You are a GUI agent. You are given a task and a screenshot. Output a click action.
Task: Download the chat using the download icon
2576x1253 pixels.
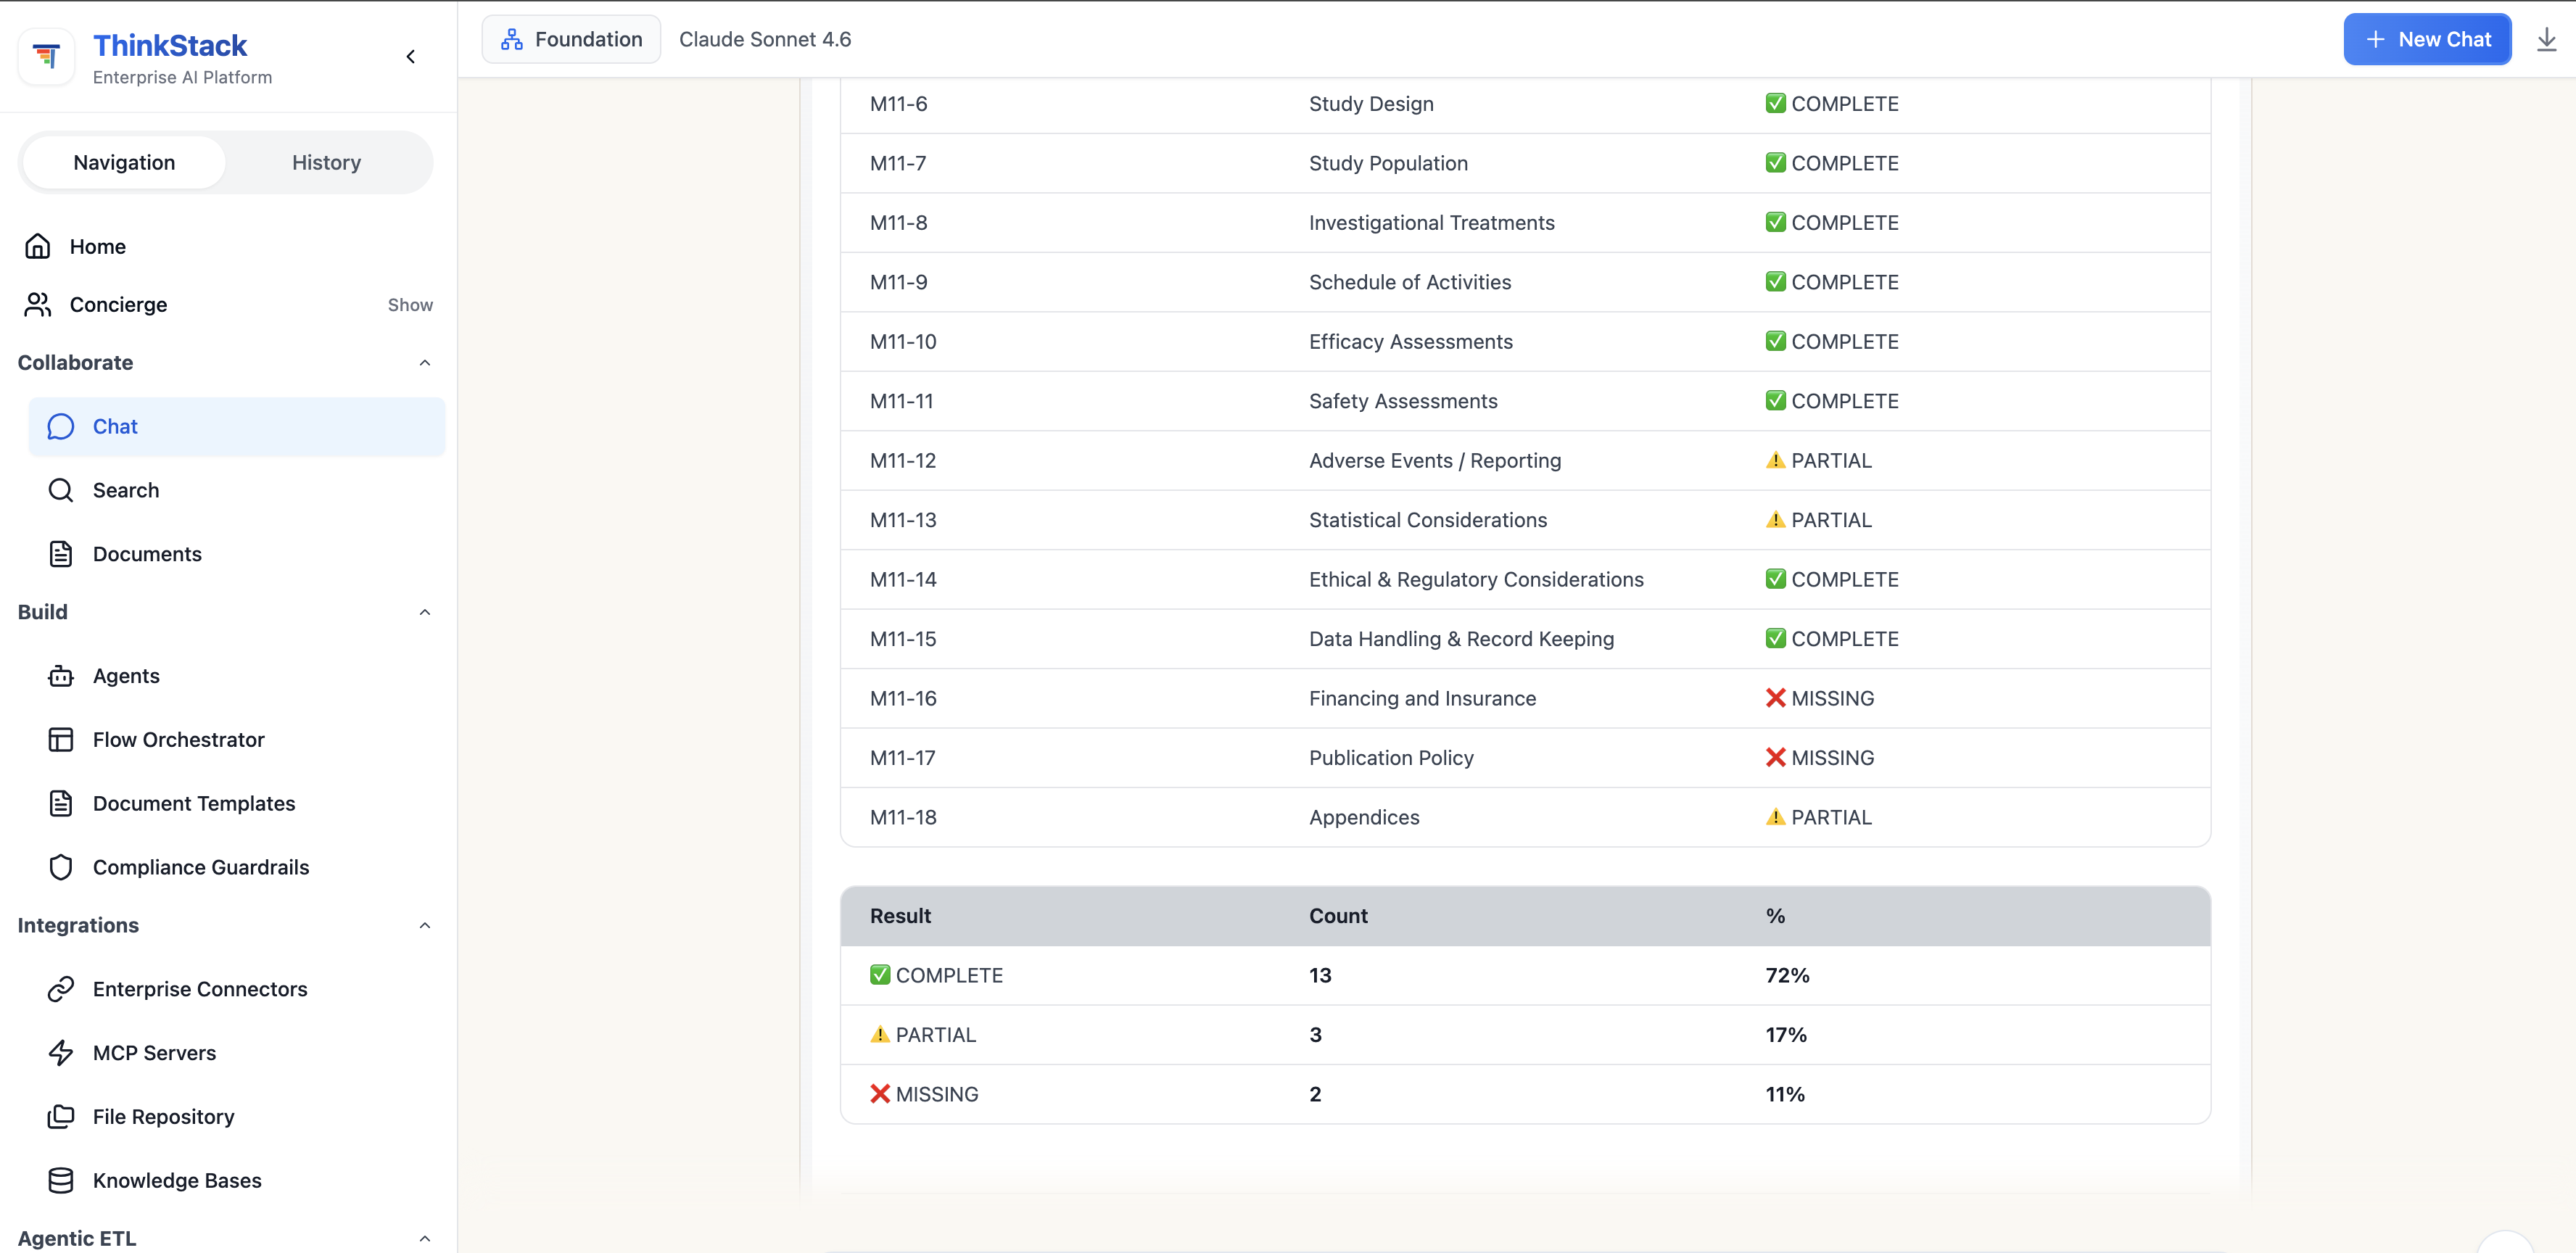pyautogui.click(x=2546, y=40)
